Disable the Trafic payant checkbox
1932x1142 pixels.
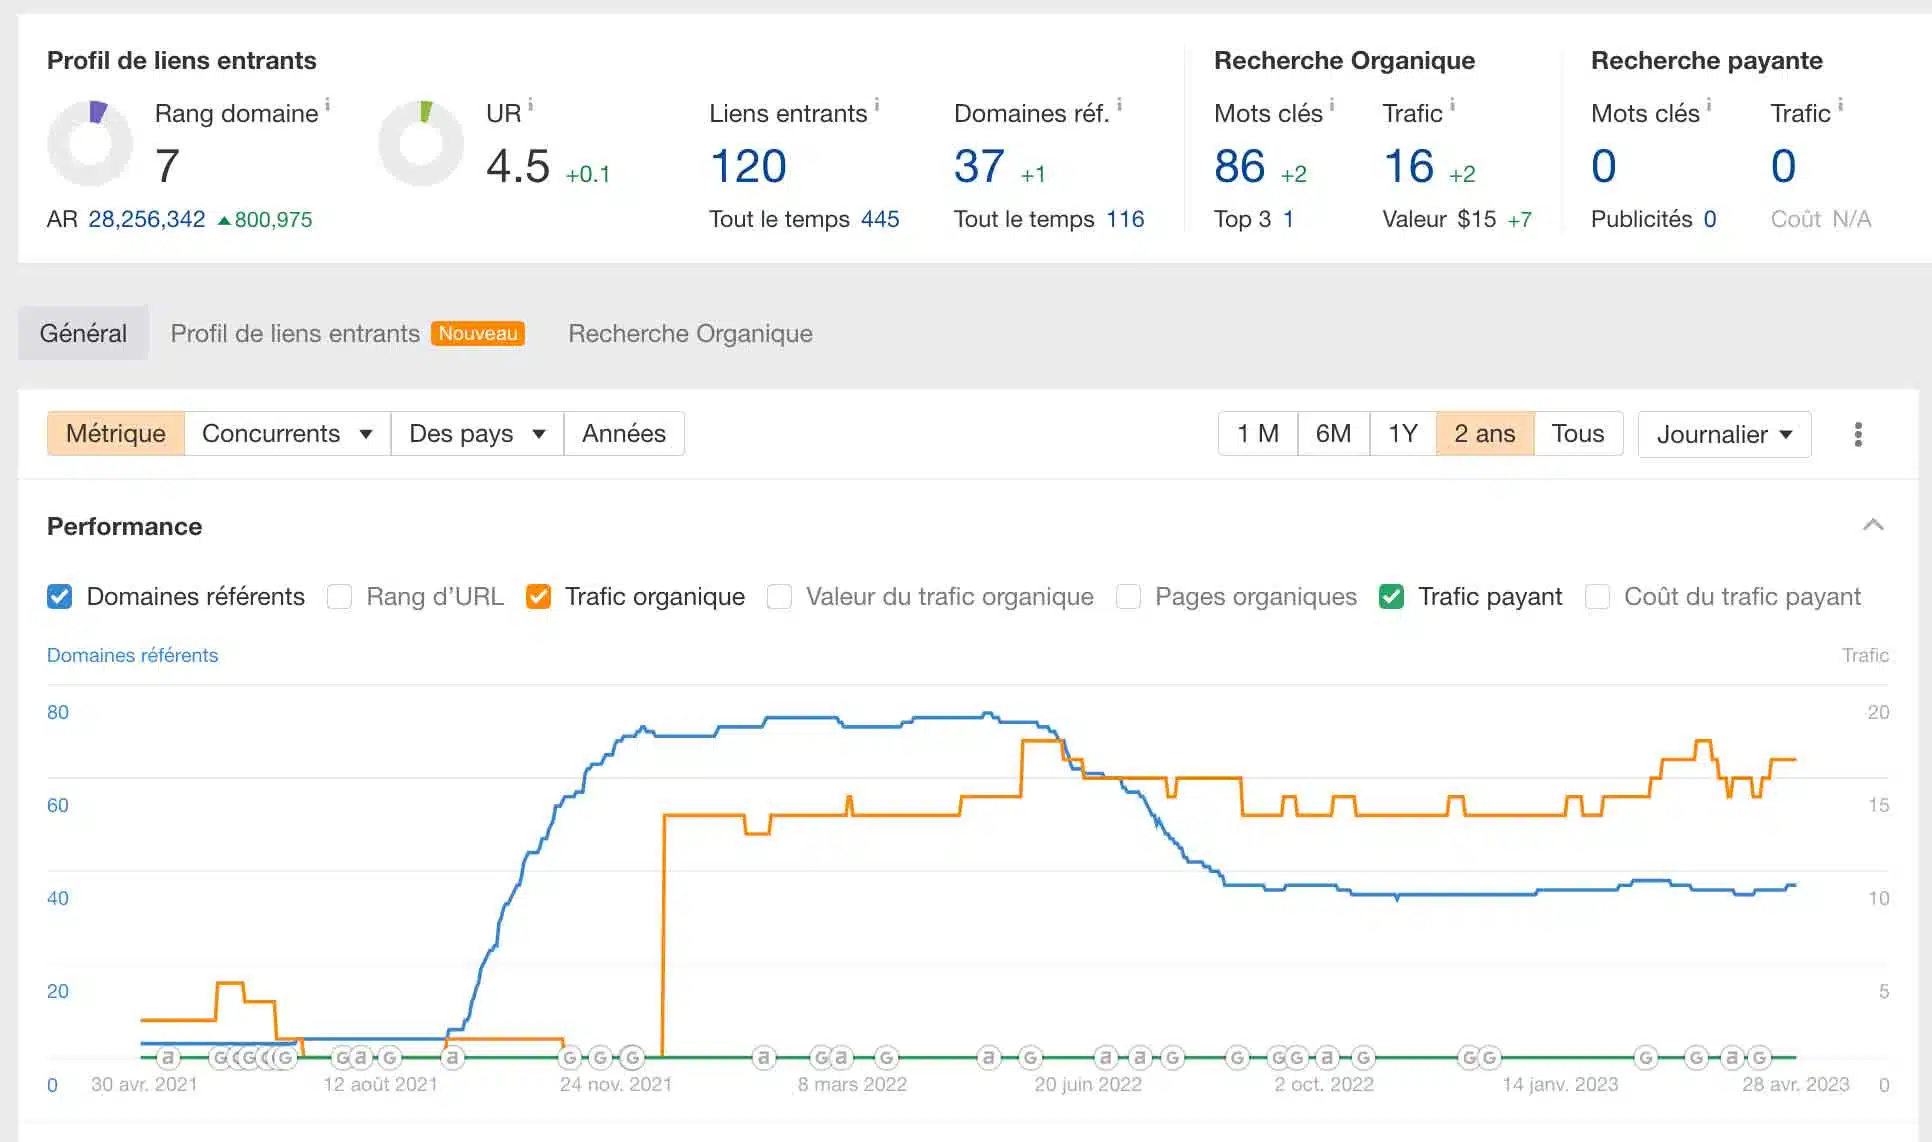(x=1391, y=597)
